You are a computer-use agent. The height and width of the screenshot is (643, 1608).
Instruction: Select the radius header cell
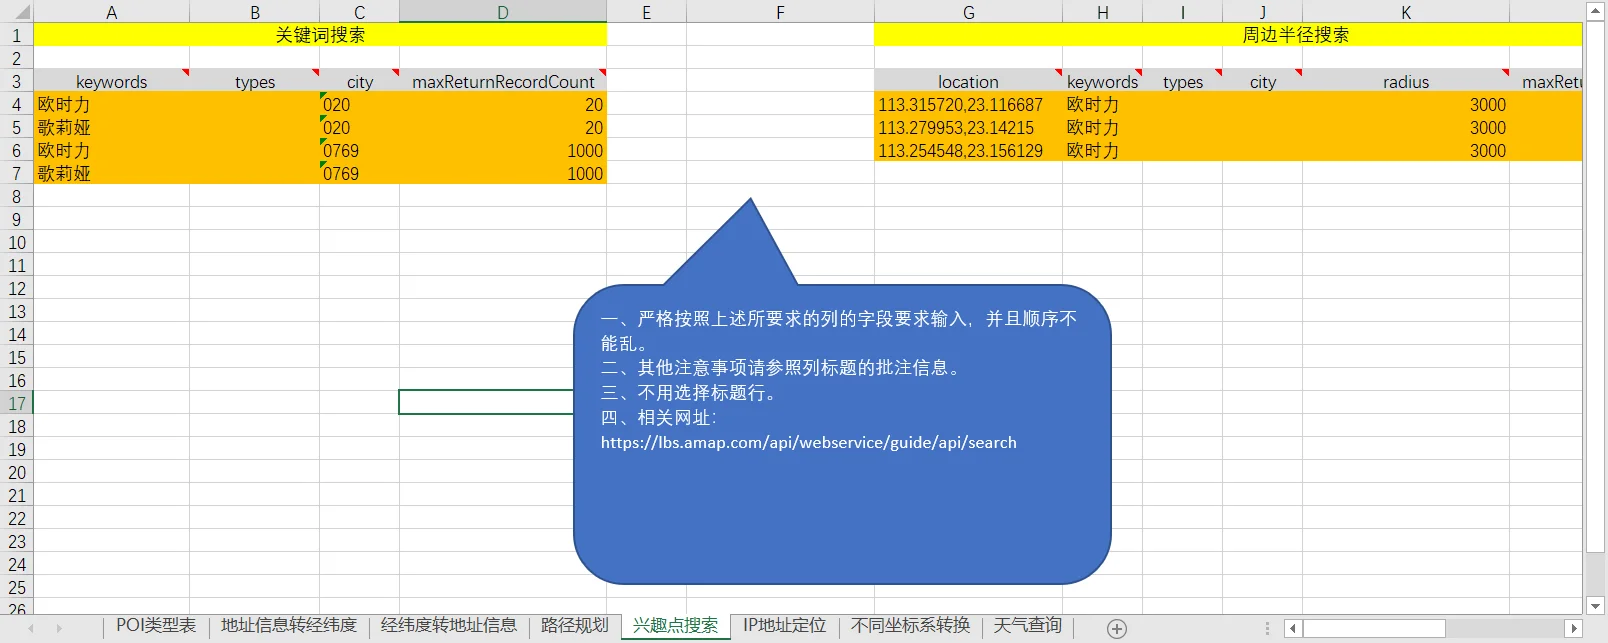[x=1406, y=81]
